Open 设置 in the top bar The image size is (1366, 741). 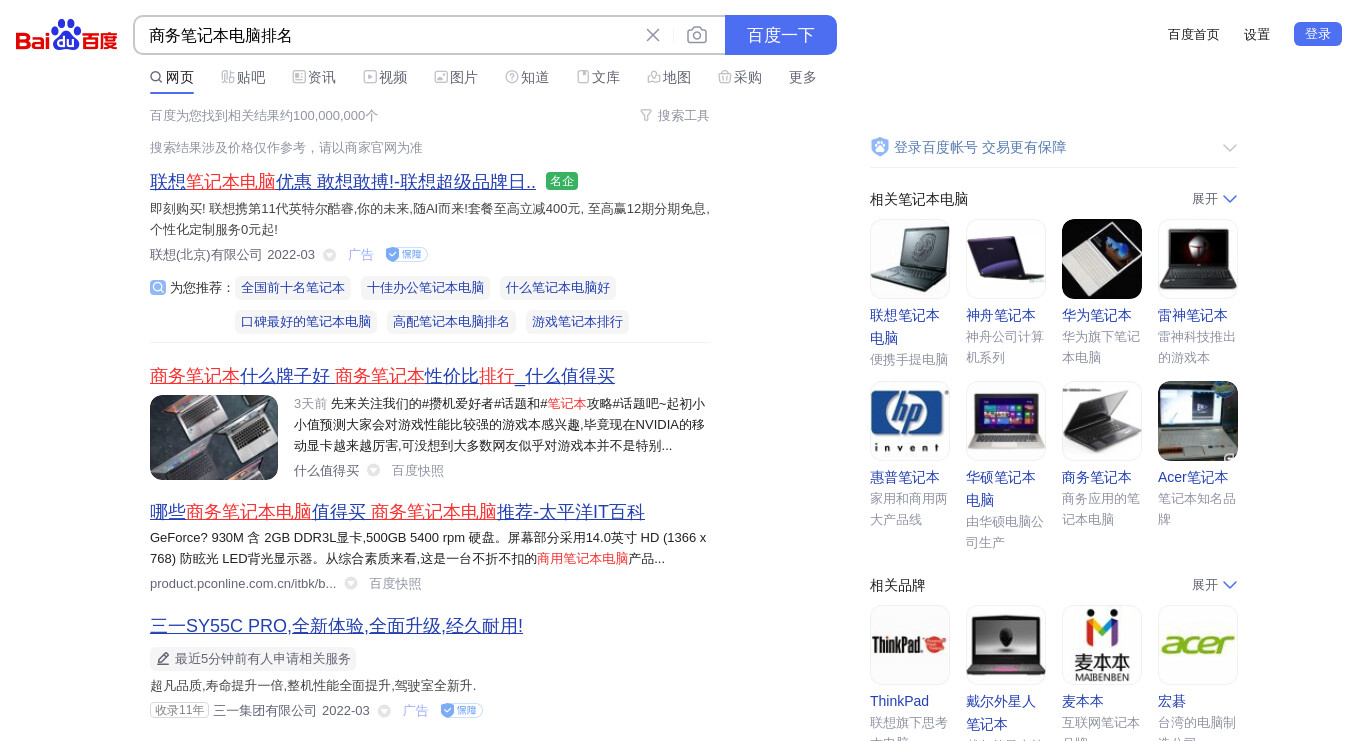tap(1257, 34)
